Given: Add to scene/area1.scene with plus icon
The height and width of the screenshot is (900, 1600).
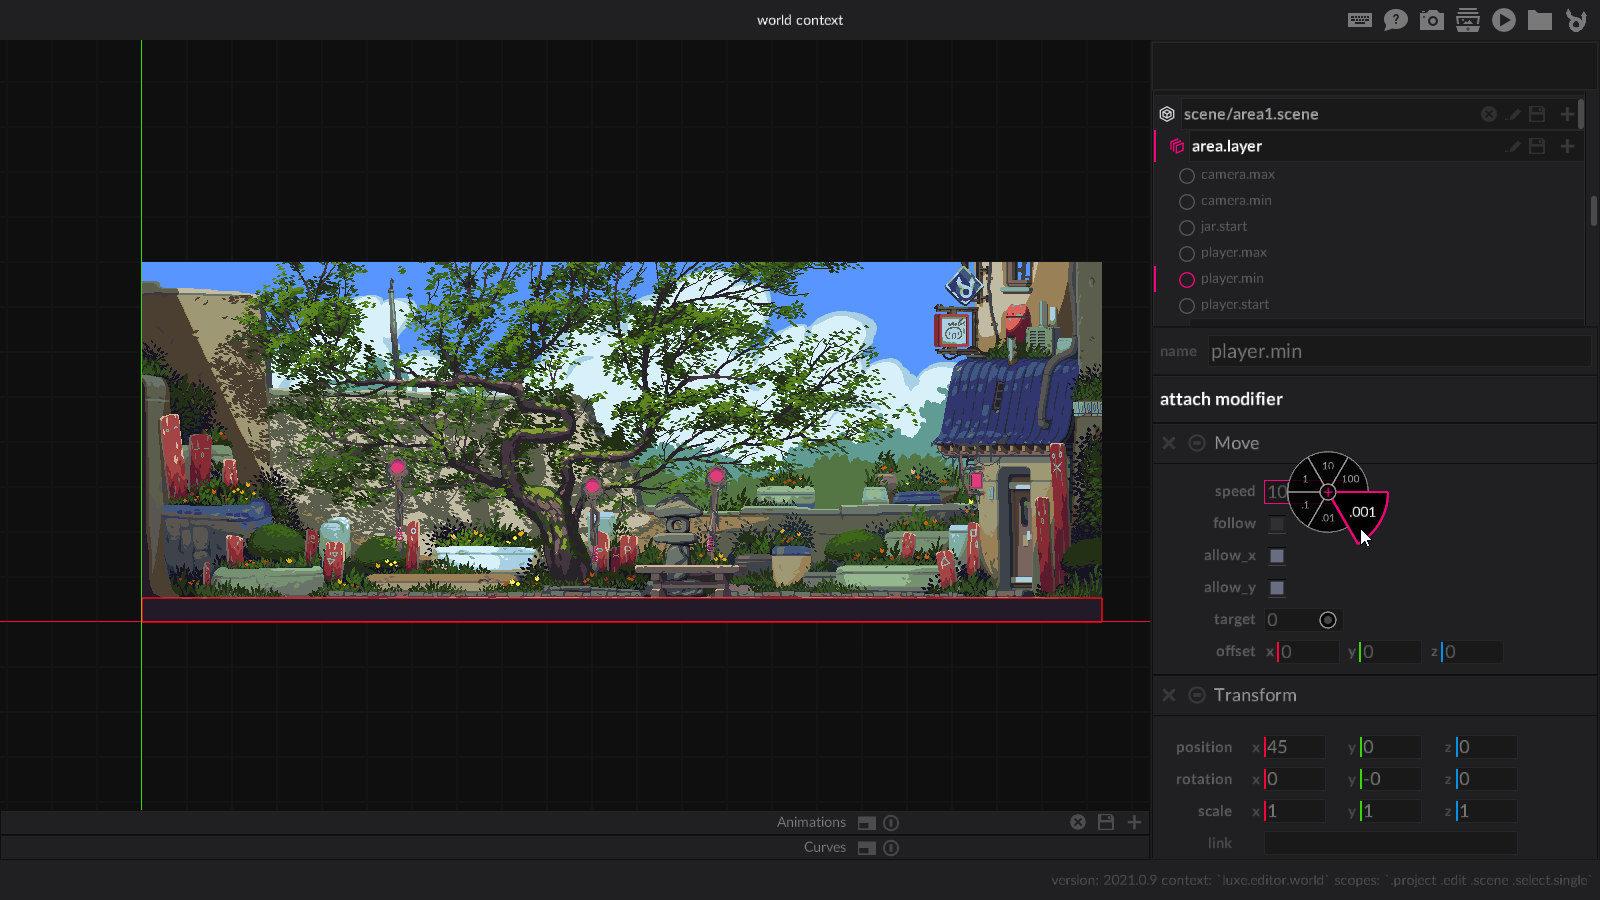Looking at the screenshot, I should coord(1567,114).
